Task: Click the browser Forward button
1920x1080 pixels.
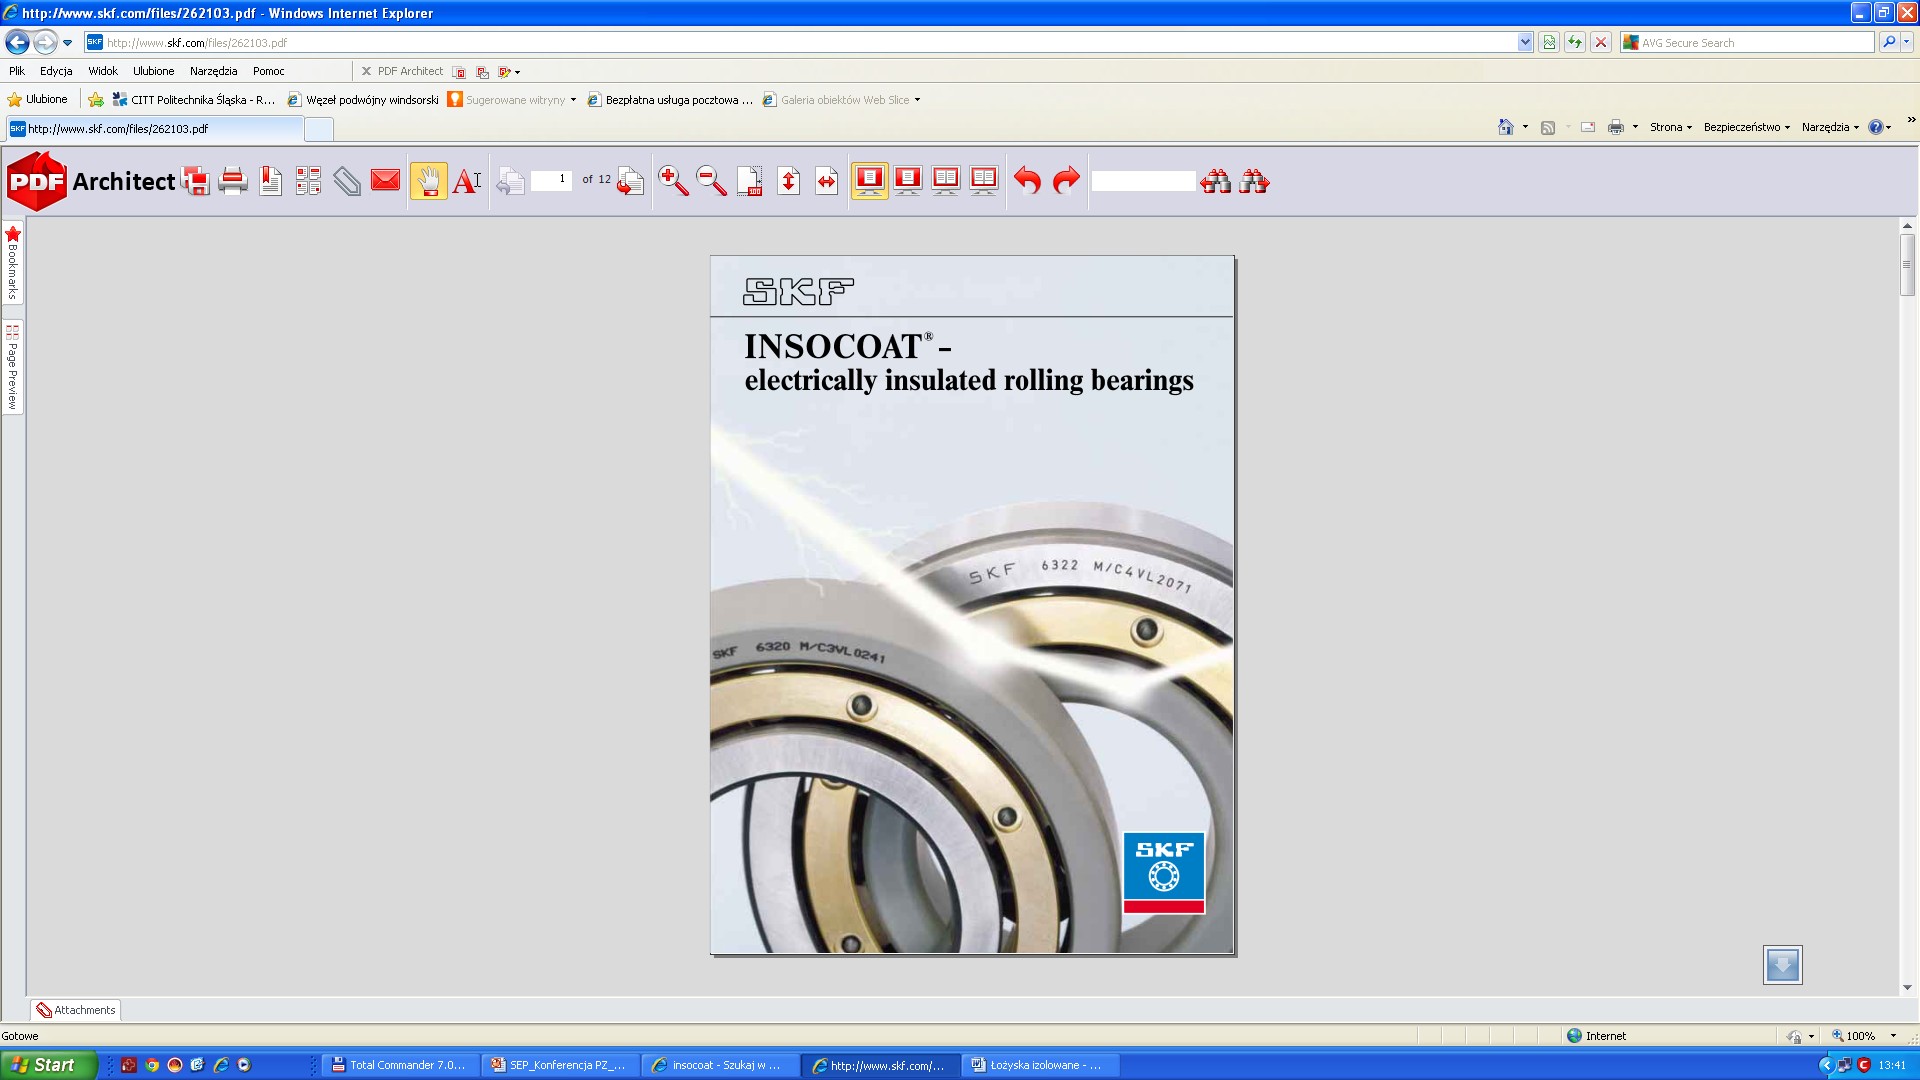Action: tap(45, 42)
